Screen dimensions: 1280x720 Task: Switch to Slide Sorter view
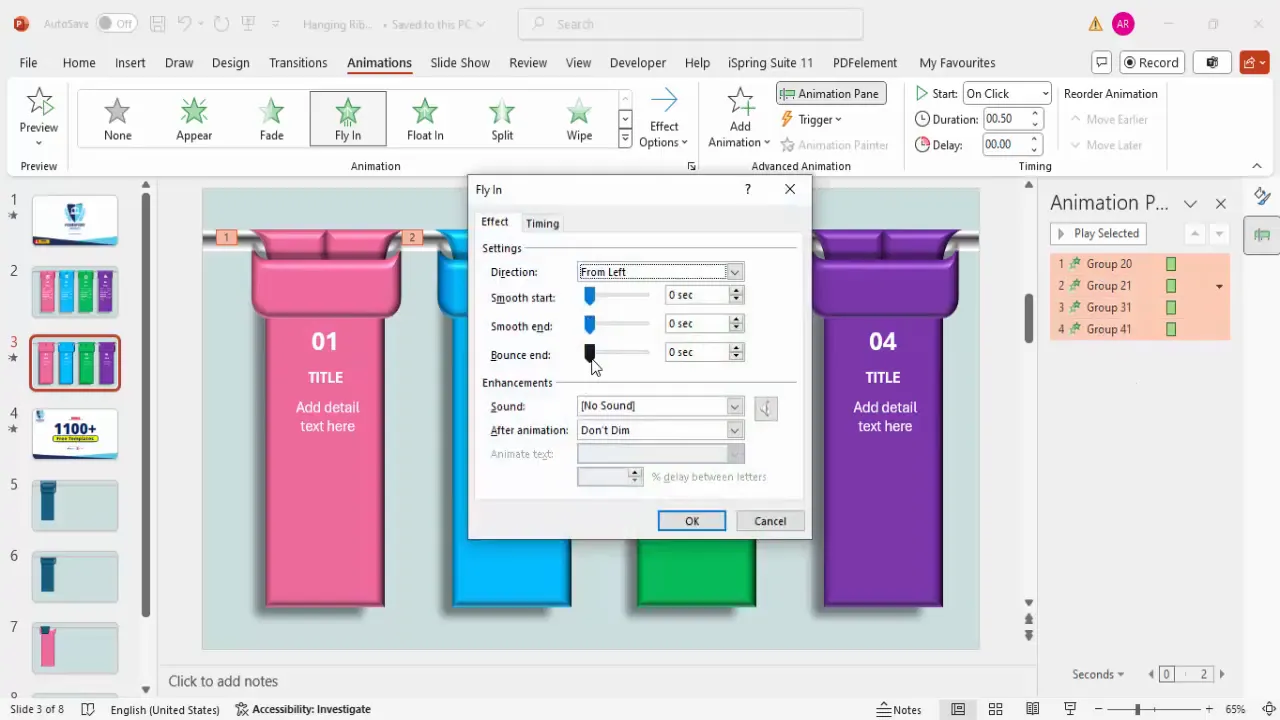point(995,709)
